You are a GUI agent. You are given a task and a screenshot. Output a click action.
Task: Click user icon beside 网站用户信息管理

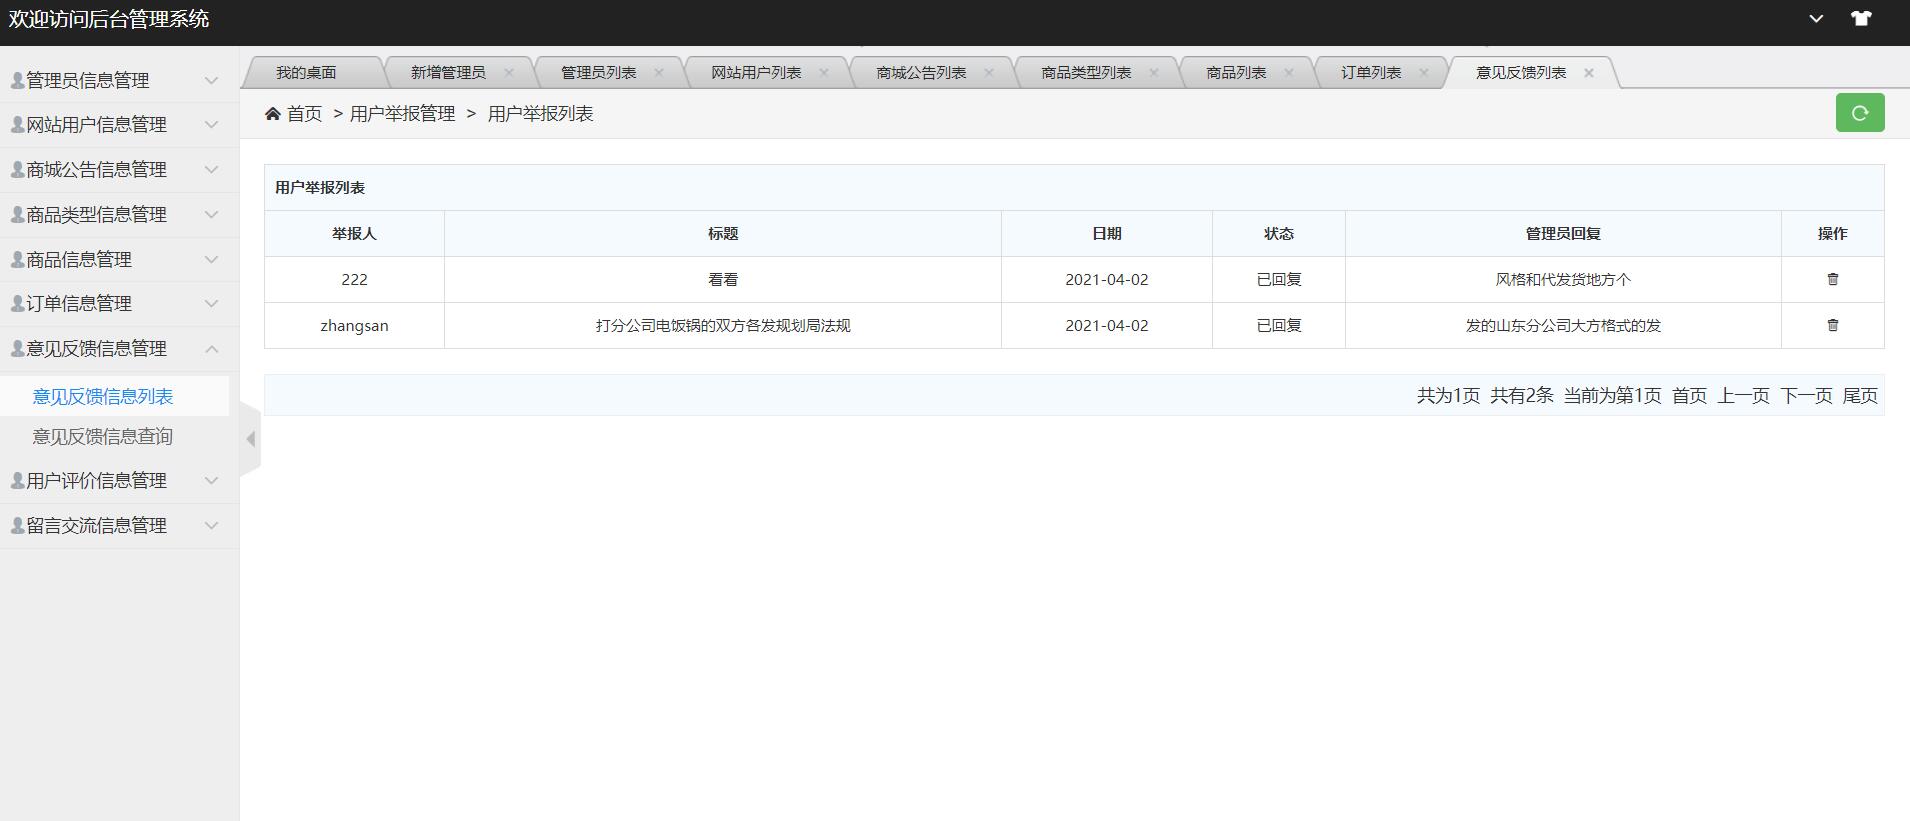point(17,125)
